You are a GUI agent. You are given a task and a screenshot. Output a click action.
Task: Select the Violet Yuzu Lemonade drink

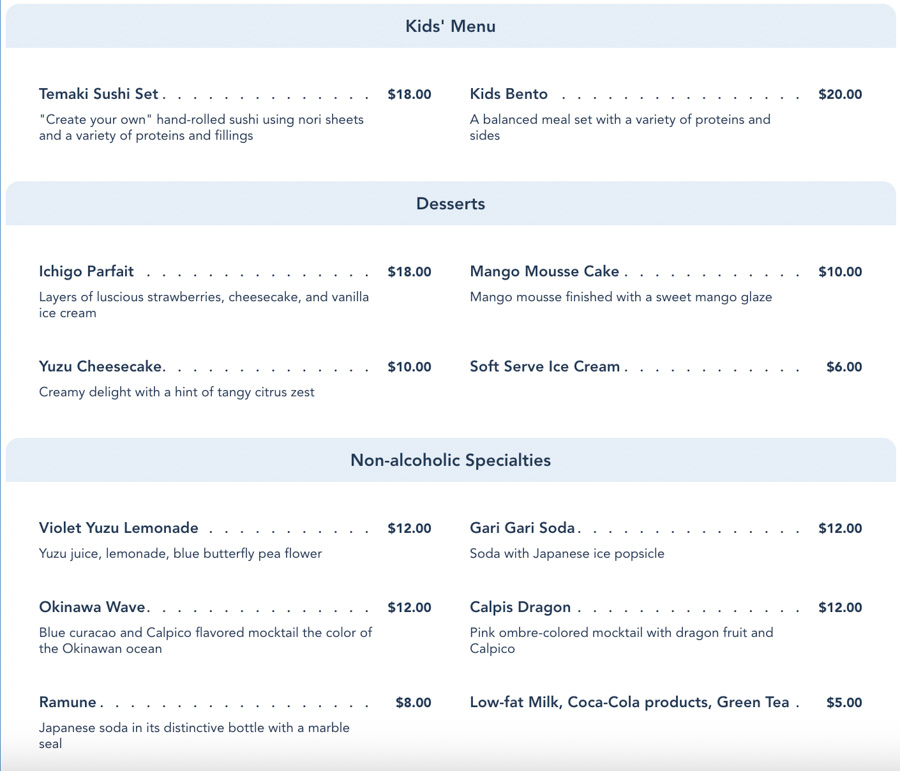point(119,528)
